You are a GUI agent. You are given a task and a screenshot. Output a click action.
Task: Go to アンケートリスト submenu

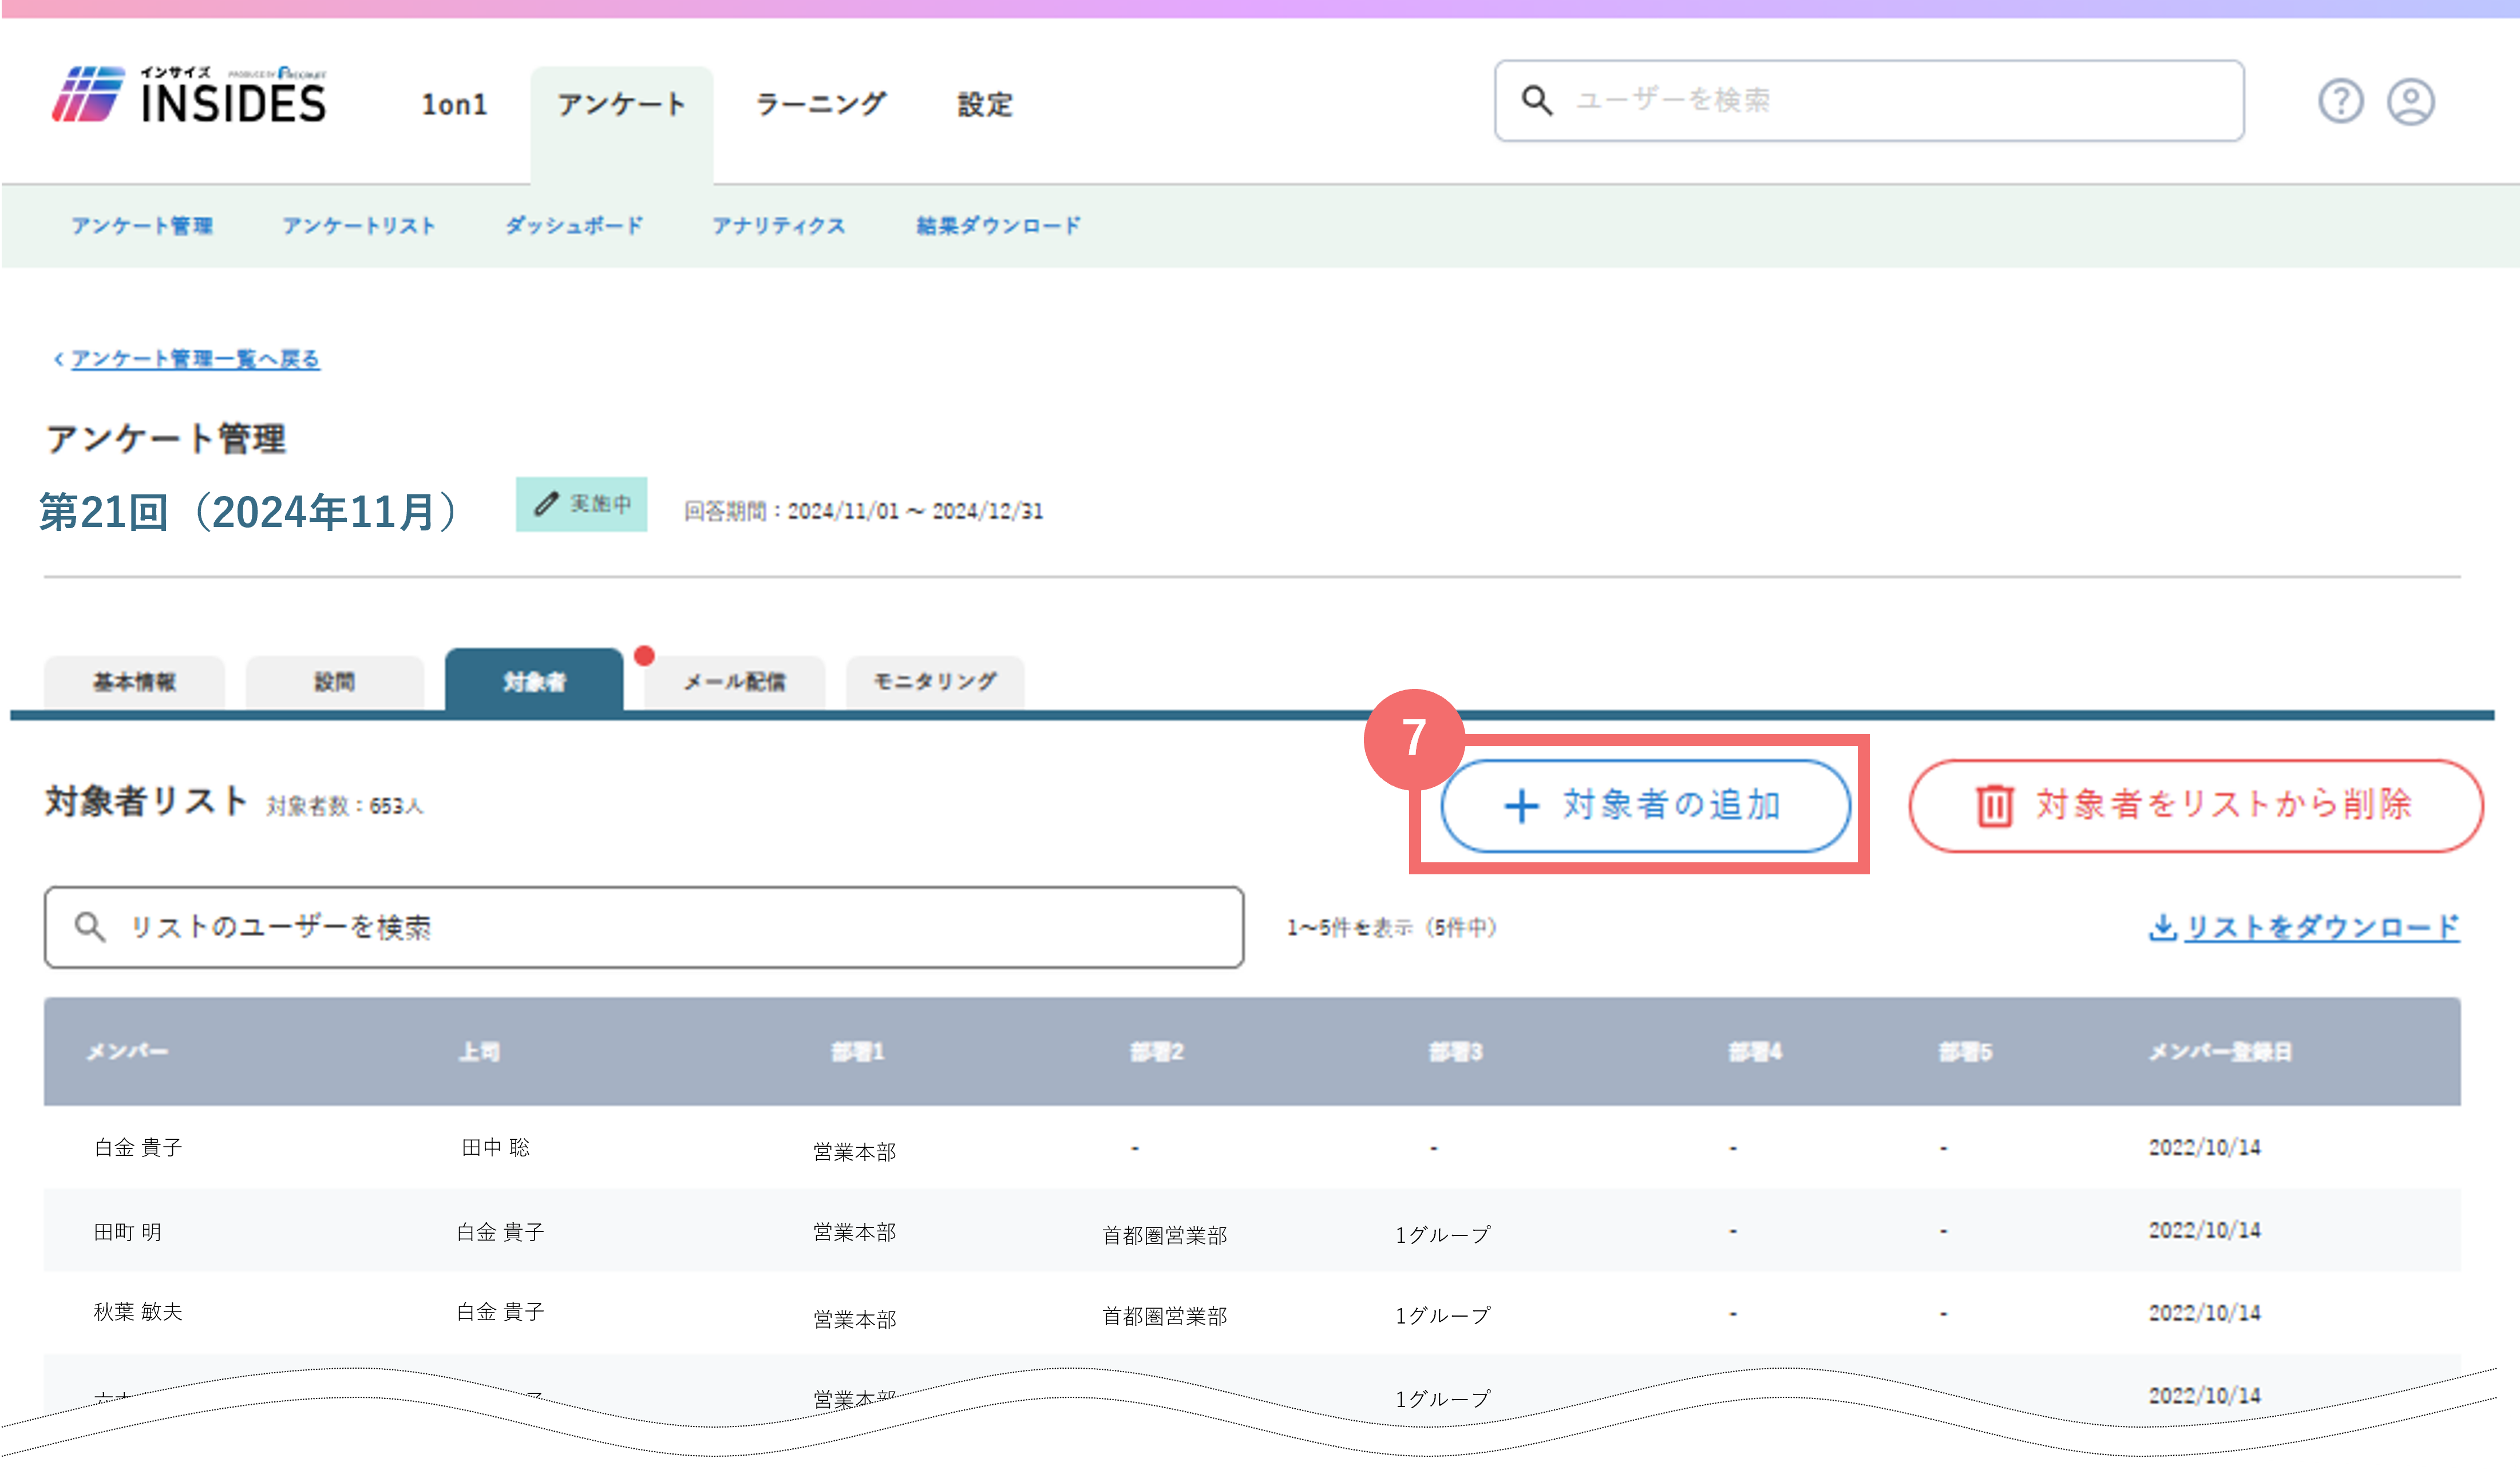359,226
